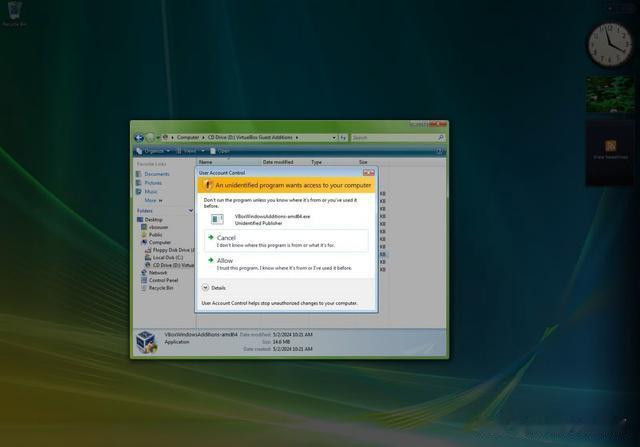
Task: Close the User Account Control dialog
Action: point(369,173)
